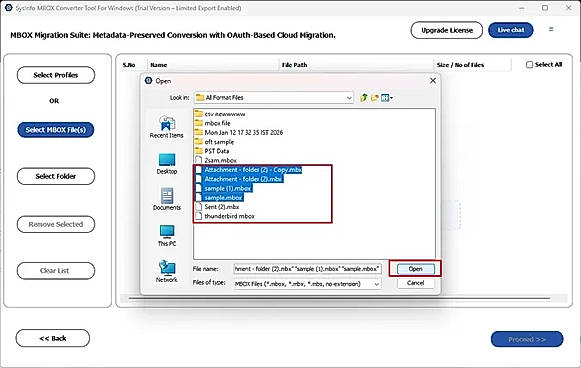Cancel the Open dialog
The image size is (581, 368).
click(x=415, y=283)
